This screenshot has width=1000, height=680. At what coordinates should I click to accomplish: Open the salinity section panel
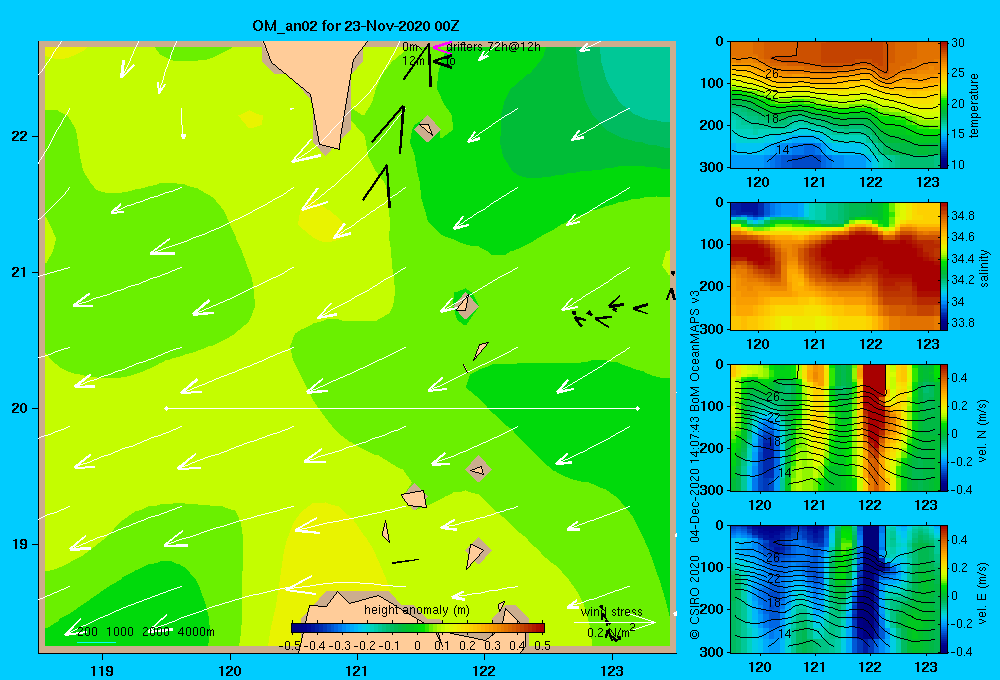(834, 266)
